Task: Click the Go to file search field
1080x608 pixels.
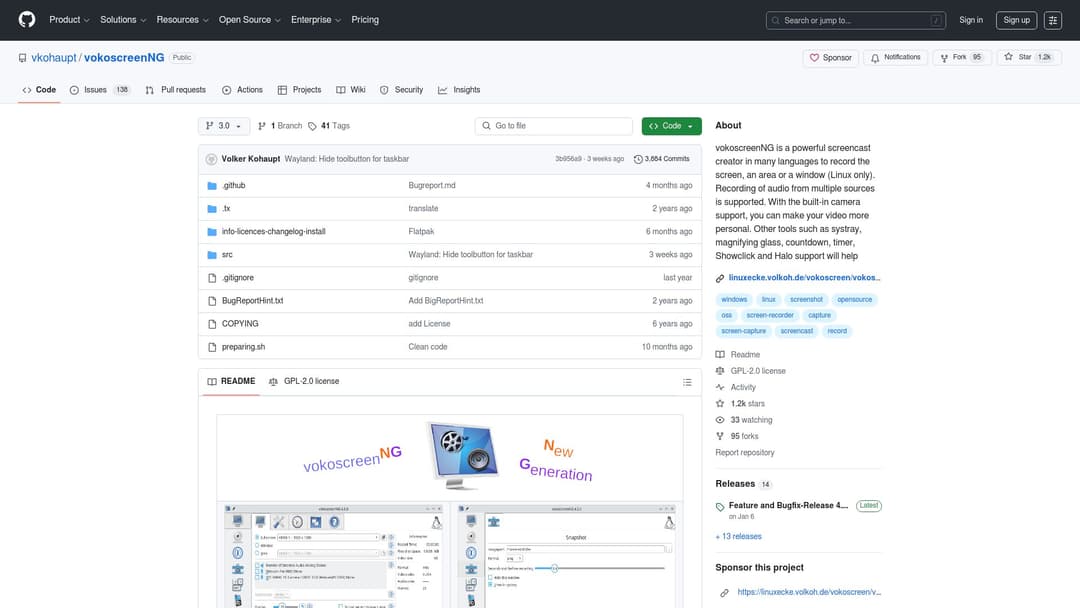Action: point(554,126)
